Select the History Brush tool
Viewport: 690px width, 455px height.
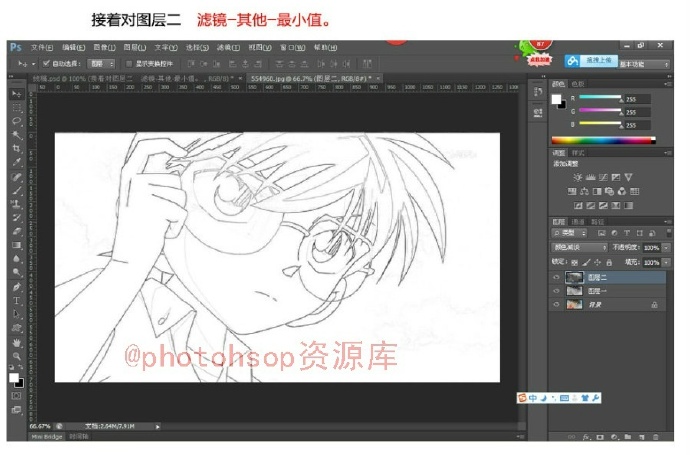tap(17, 218)
